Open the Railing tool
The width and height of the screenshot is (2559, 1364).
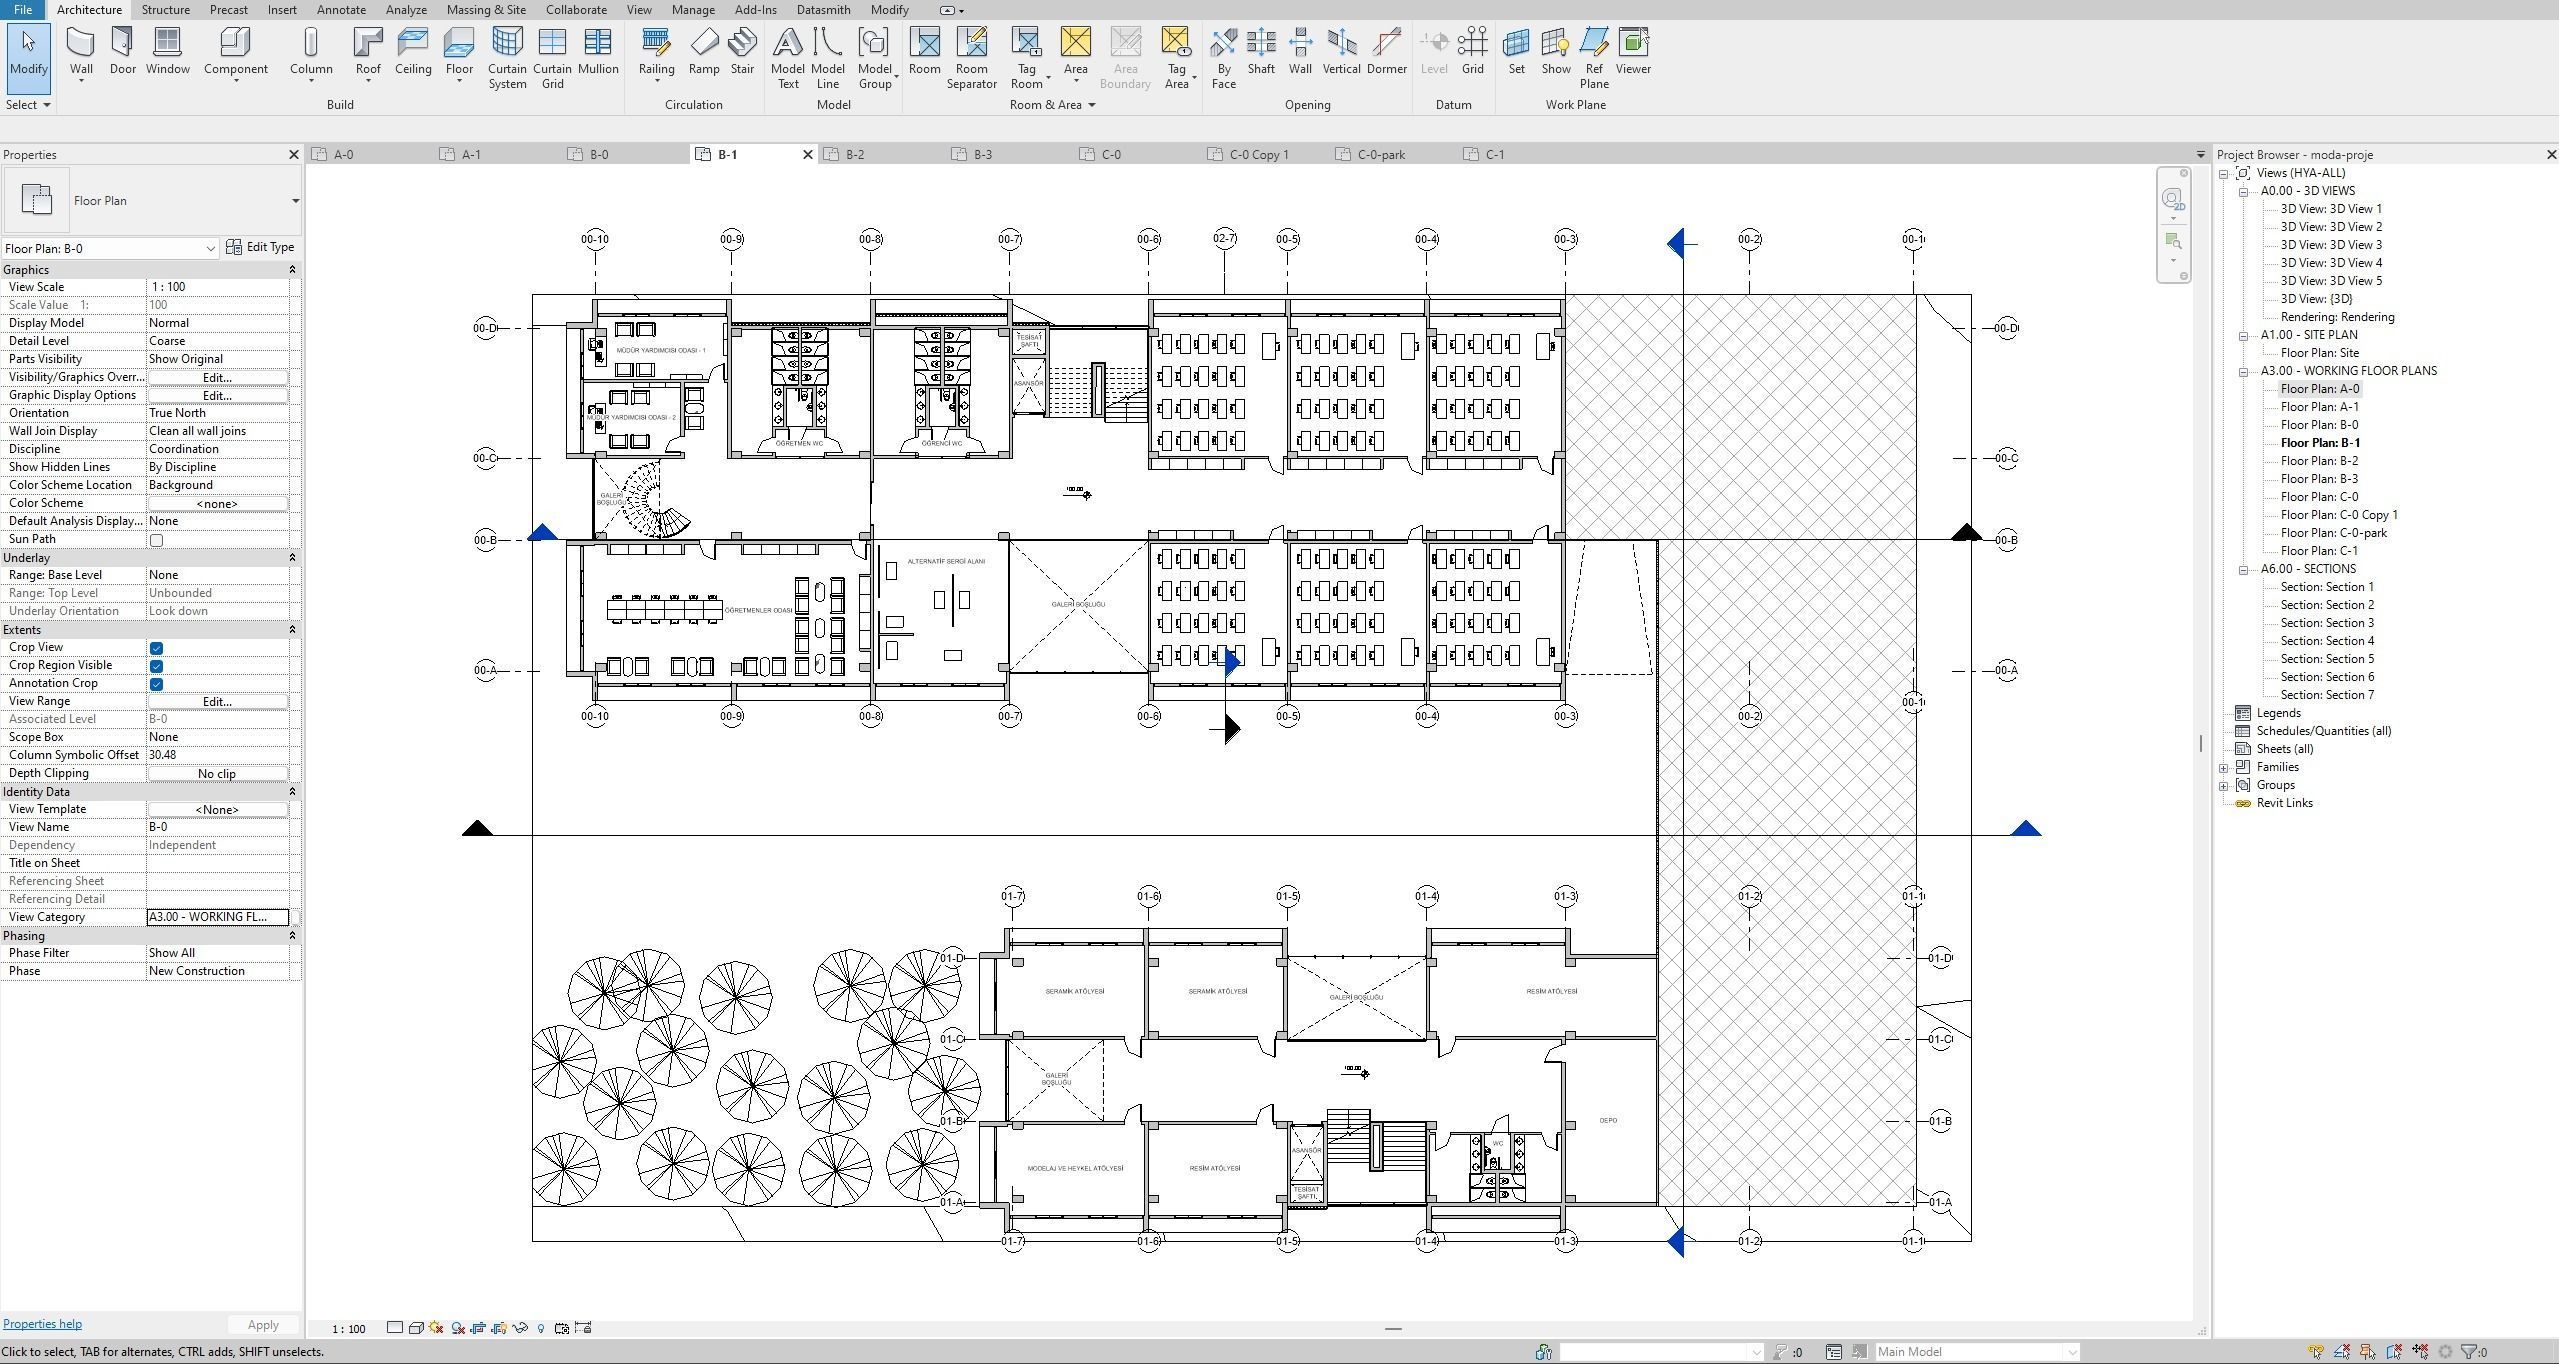click(656, 50)
